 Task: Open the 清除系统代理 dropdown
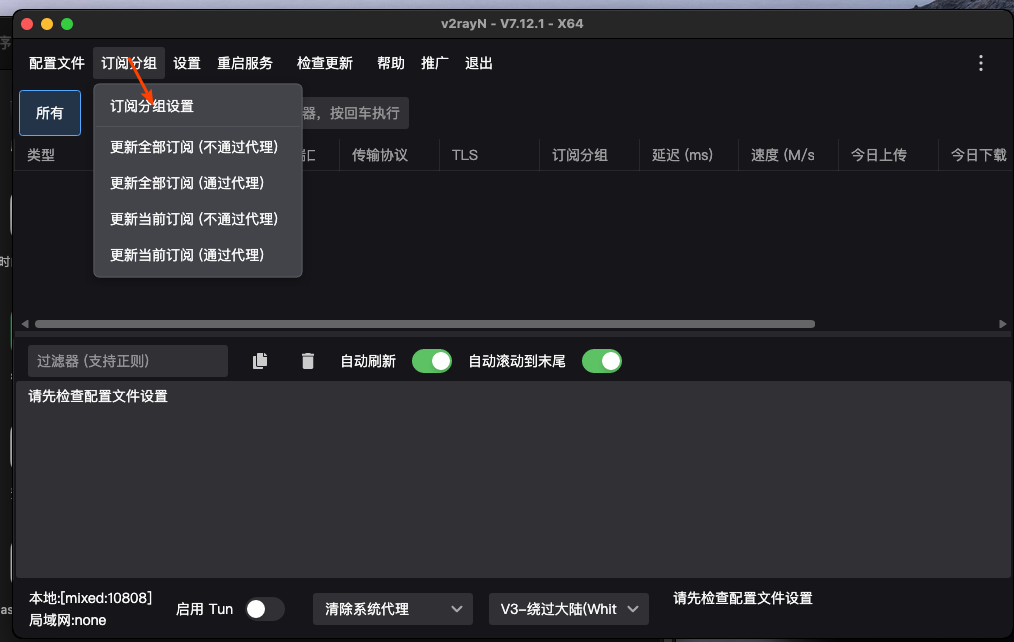click(x=393, y=609)
